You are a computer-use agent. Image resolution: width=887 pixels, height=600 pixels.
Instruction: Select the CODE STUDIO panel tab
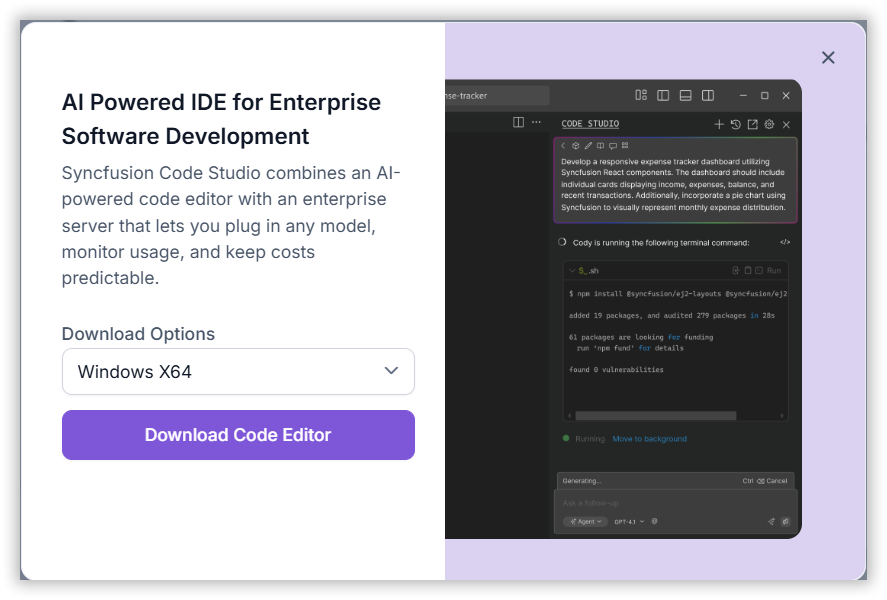coord(590,122)
